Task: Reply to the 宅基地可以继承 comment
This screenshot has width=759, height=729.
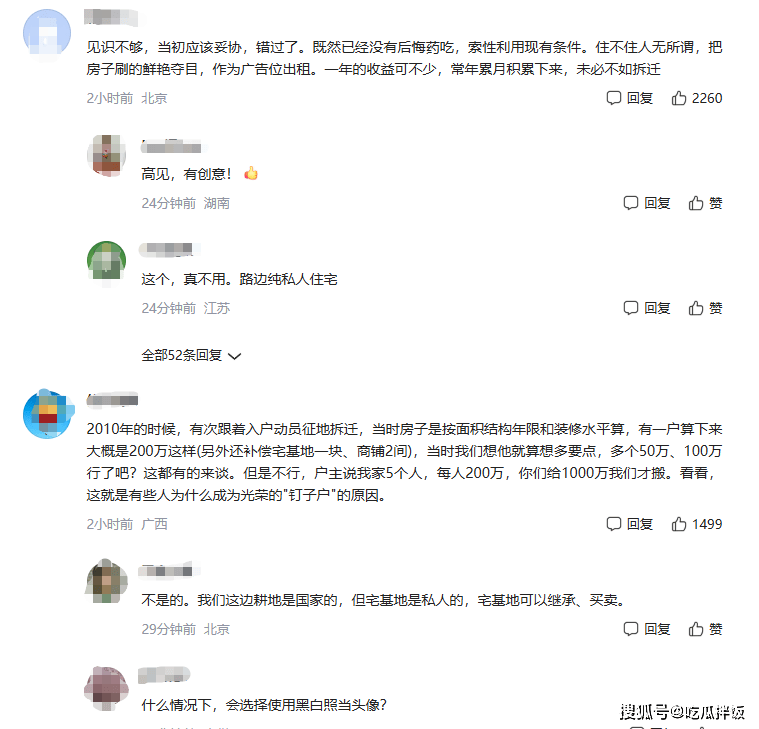Action: 647,629
